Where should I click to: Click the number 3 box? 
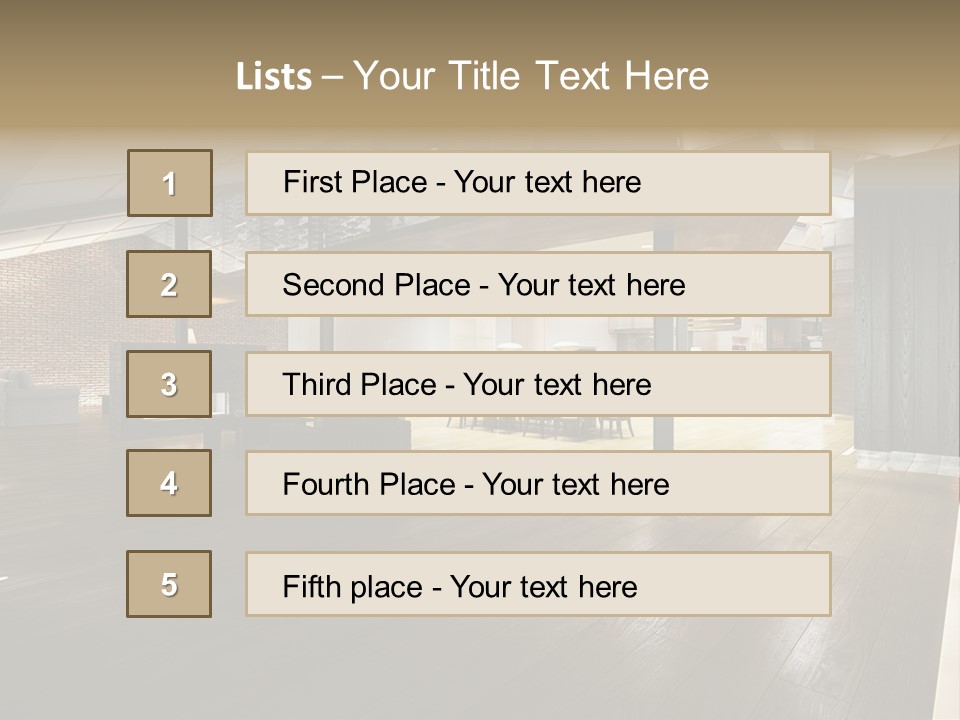169,384
